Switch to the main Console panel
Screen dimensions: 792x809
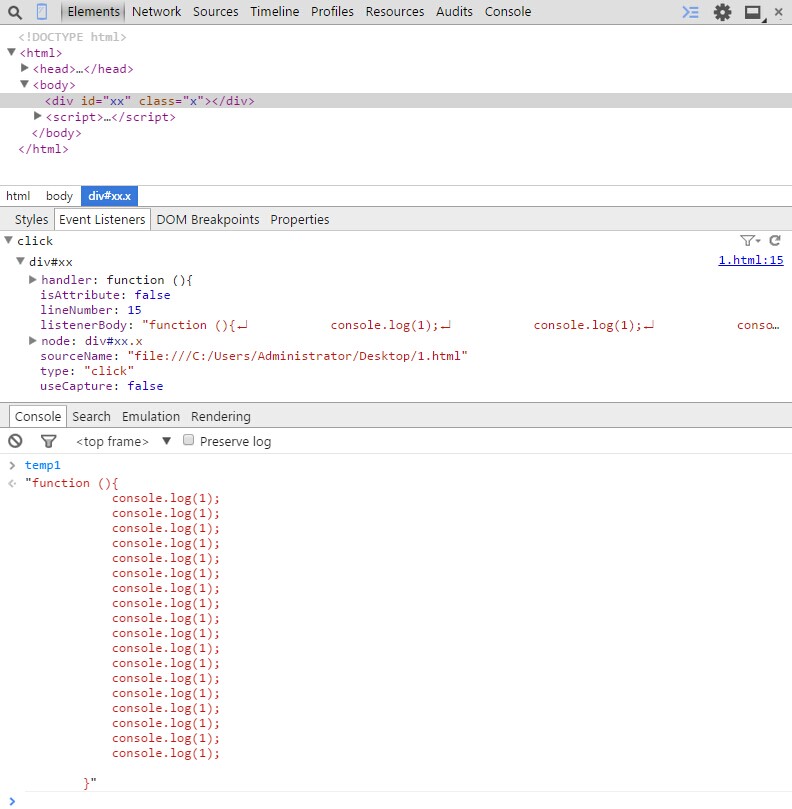[508, 11]
